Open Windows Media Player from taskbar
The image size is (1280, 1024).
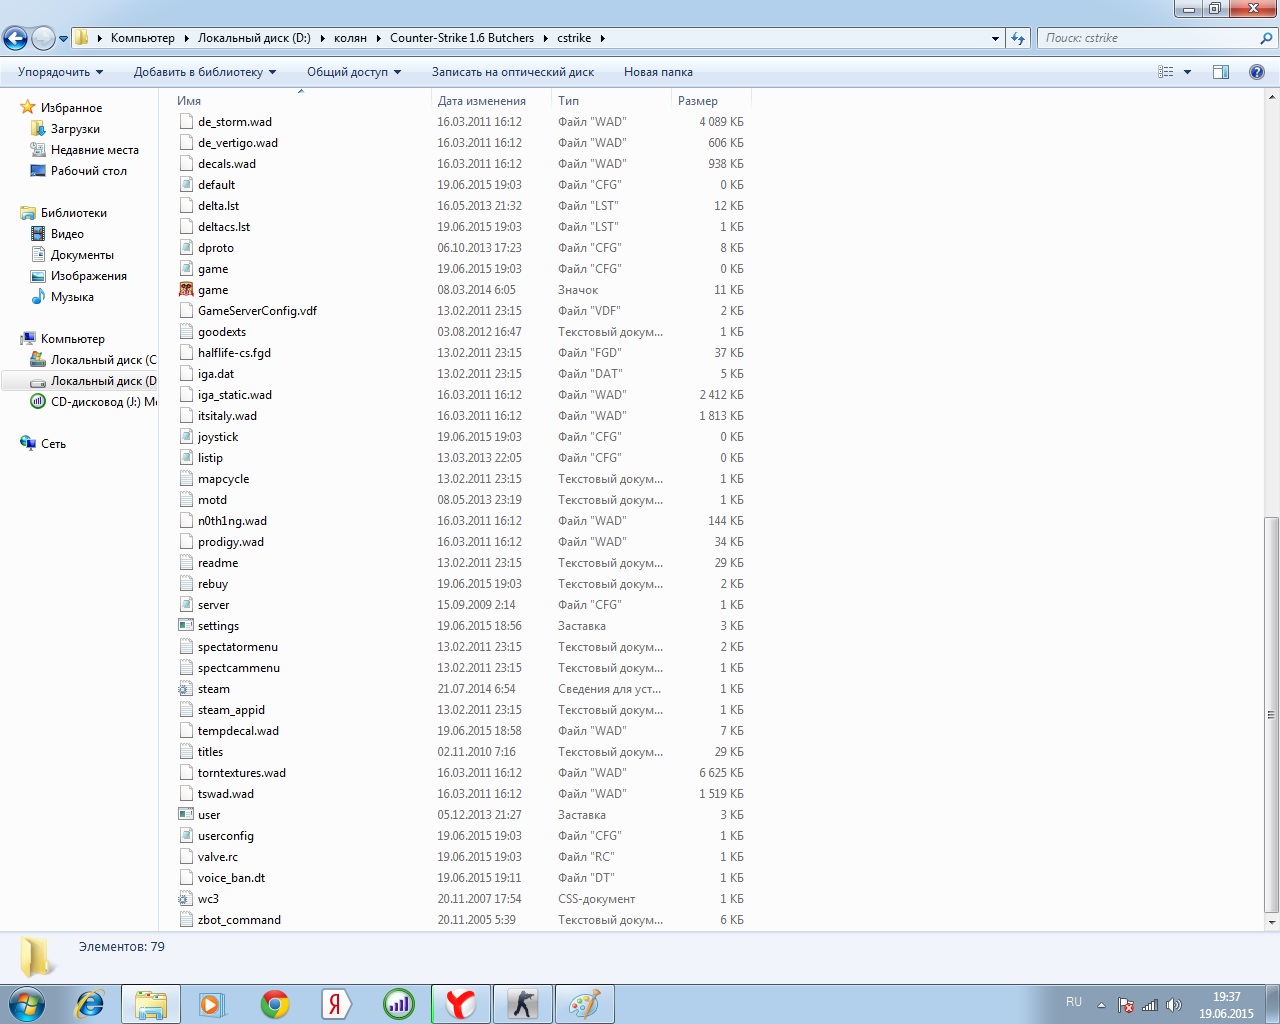[212, 1004]
